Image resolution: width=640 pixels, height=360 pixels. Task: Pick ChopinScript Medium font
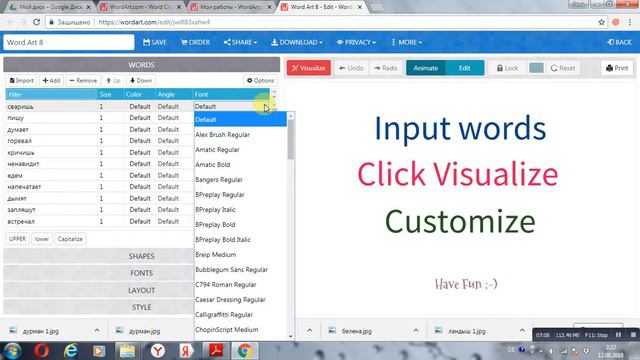click(240, 329)
